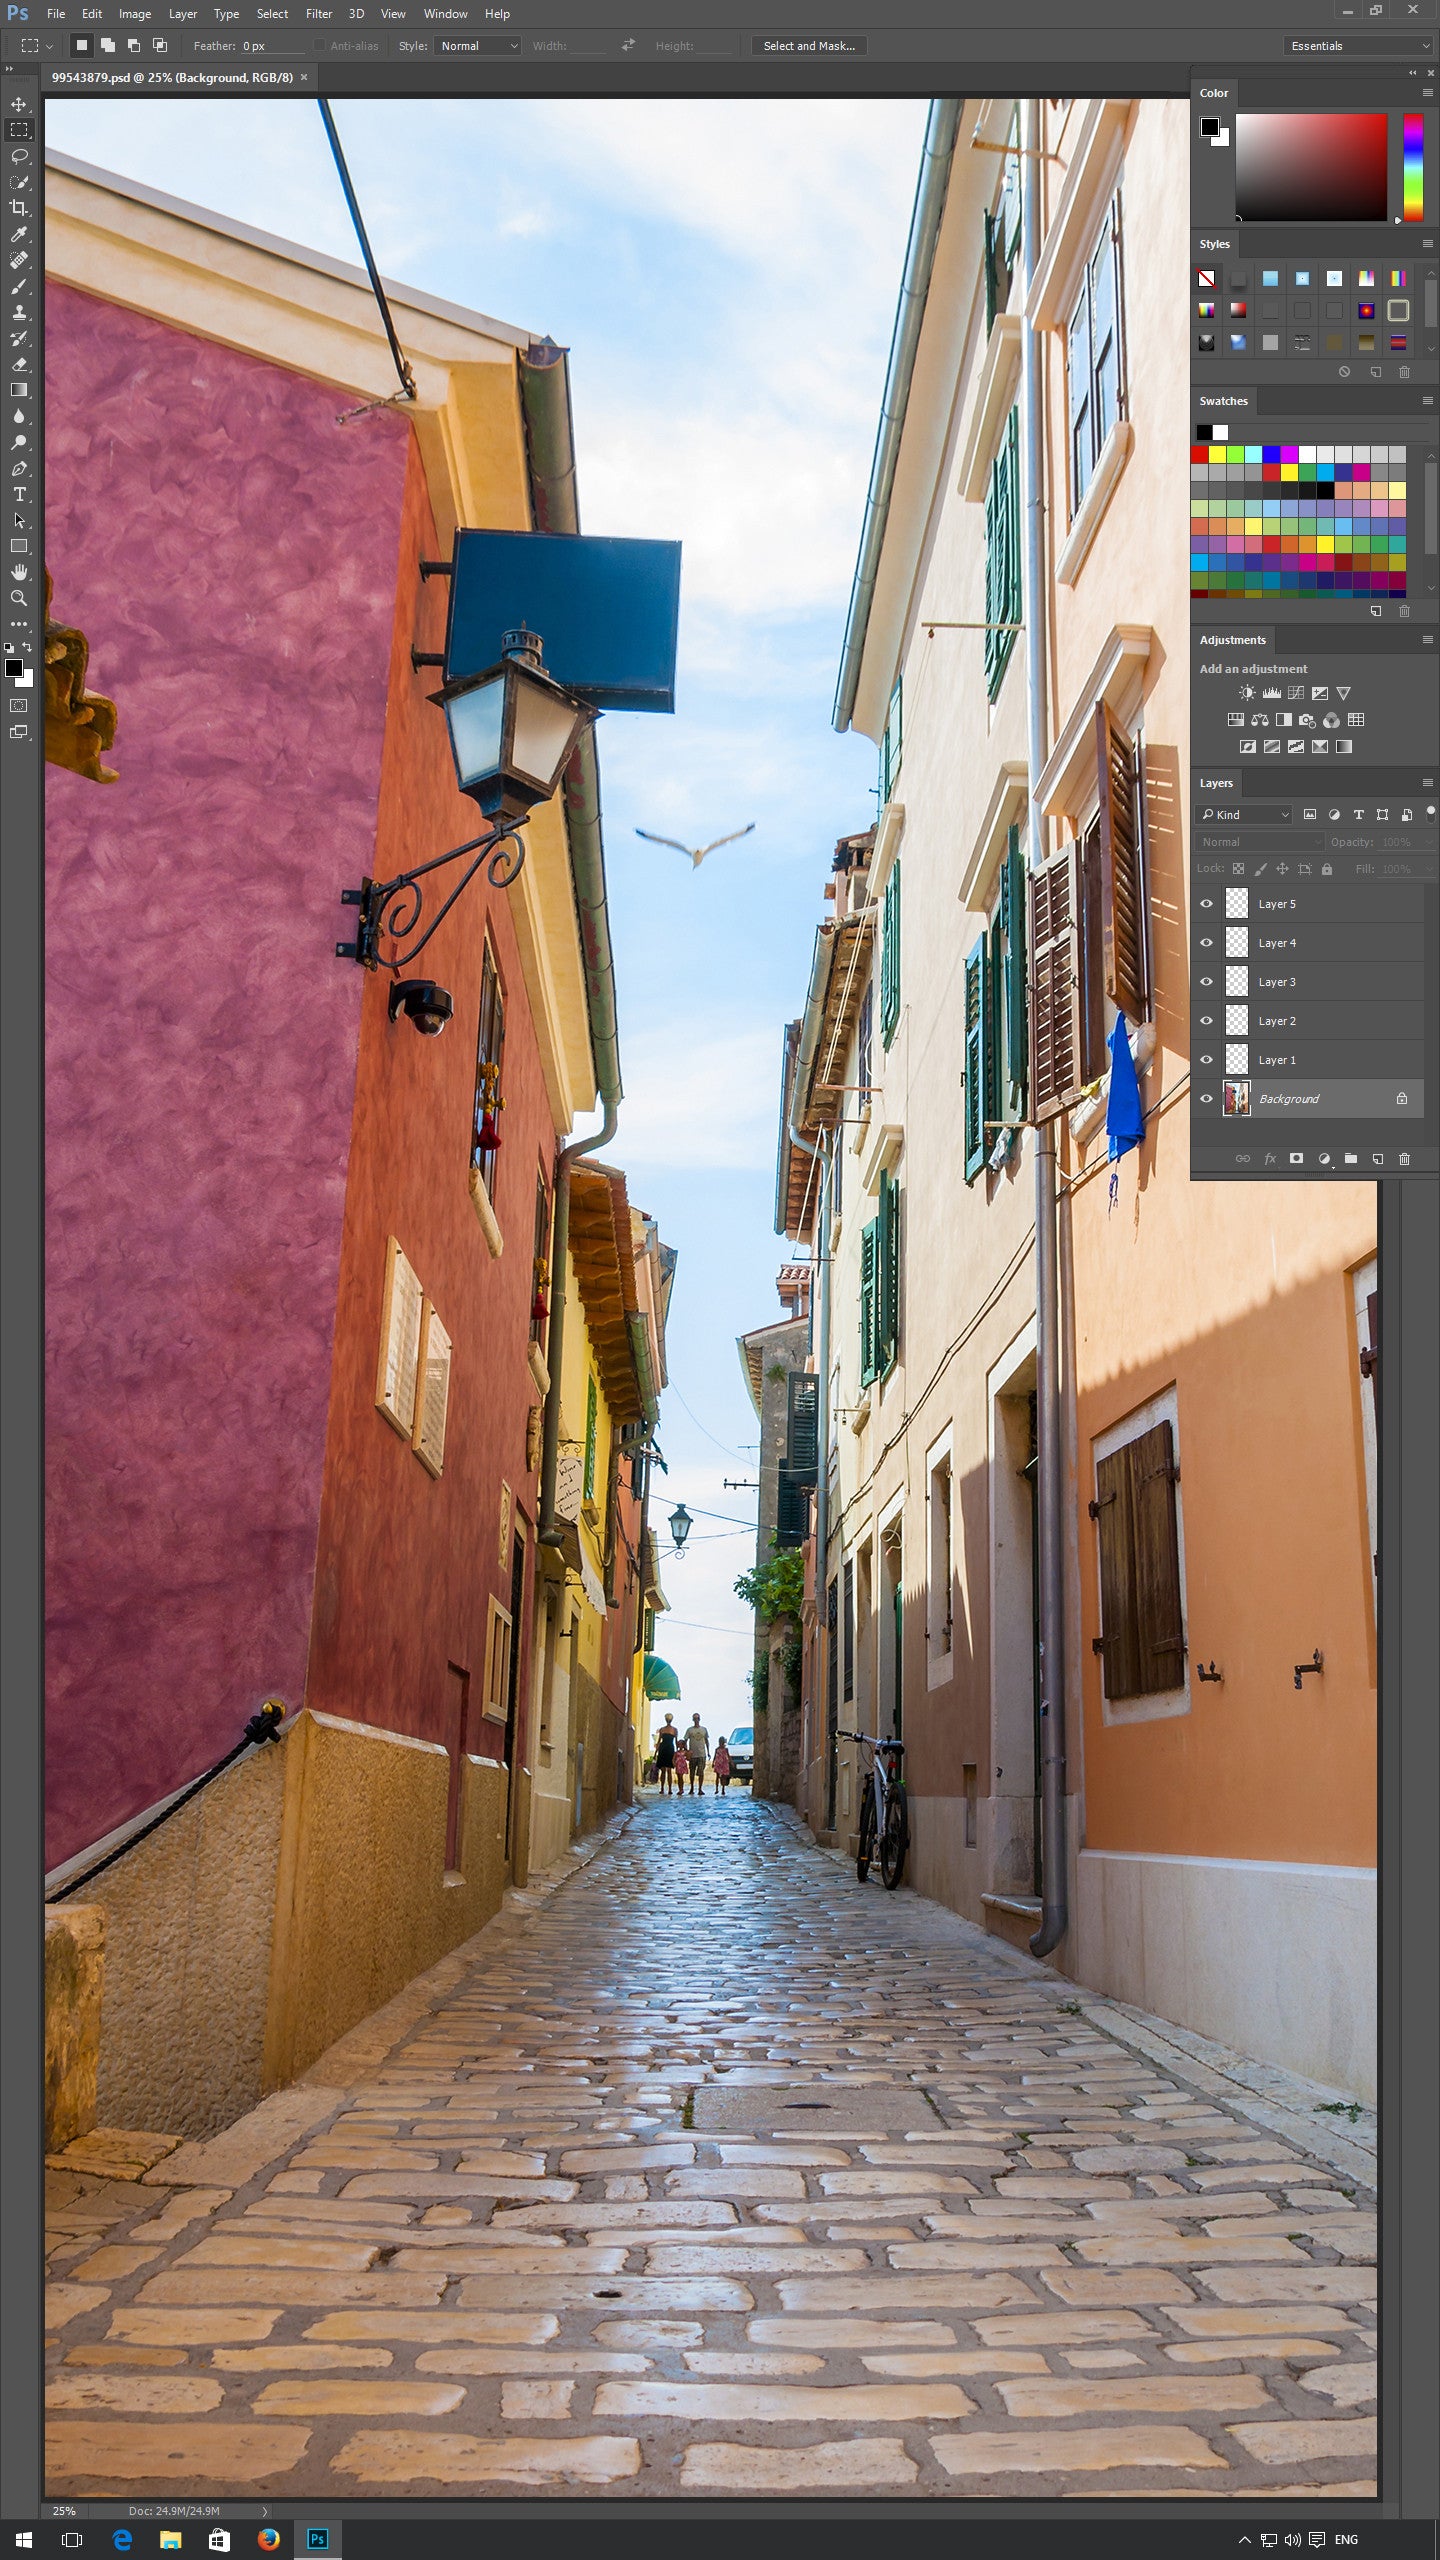Open the Filter menu
This screenshot has width=1440, height=2560.
tap(319, 14)
